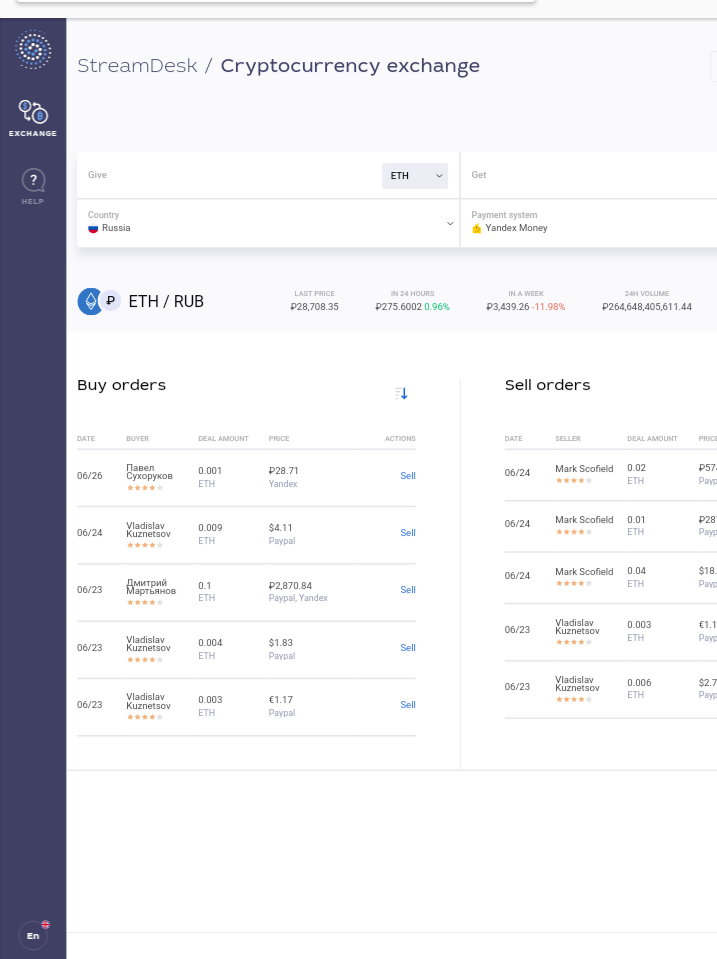Screen dimensions: 717x959
Task: Click Mark Scofield 0.02 ETH seller
Action: pyautogui.click(x=584, y=468)
